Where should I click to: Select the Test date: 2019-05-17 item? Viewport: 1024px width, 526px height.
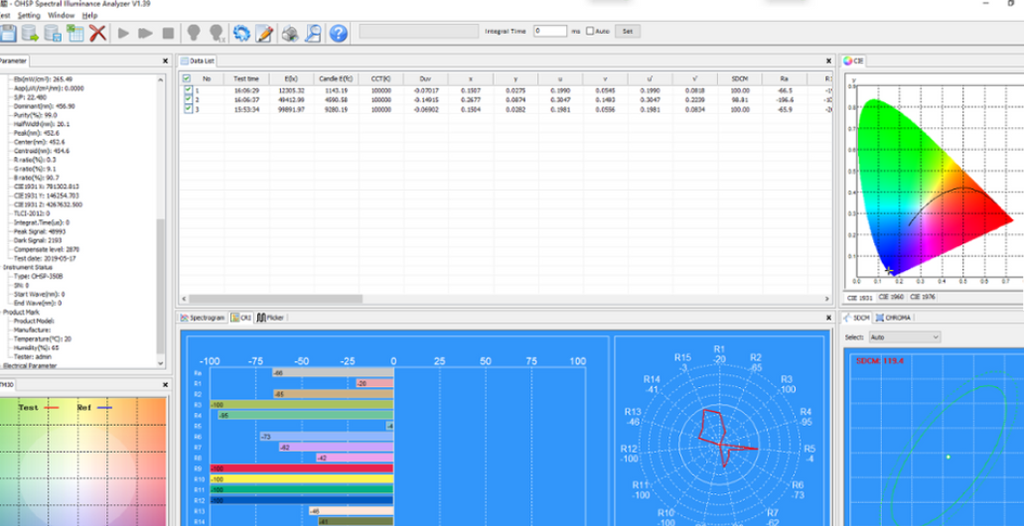44,258
